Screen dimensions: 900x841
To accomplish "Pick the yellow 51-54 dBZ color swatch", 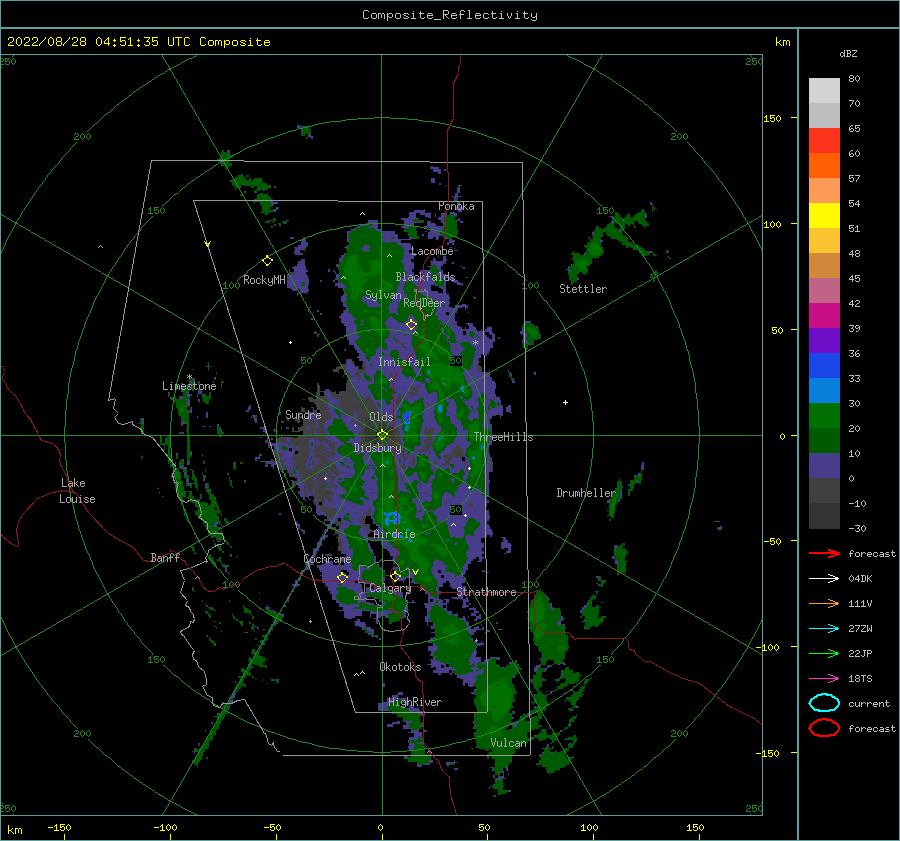I will point(824,216).
